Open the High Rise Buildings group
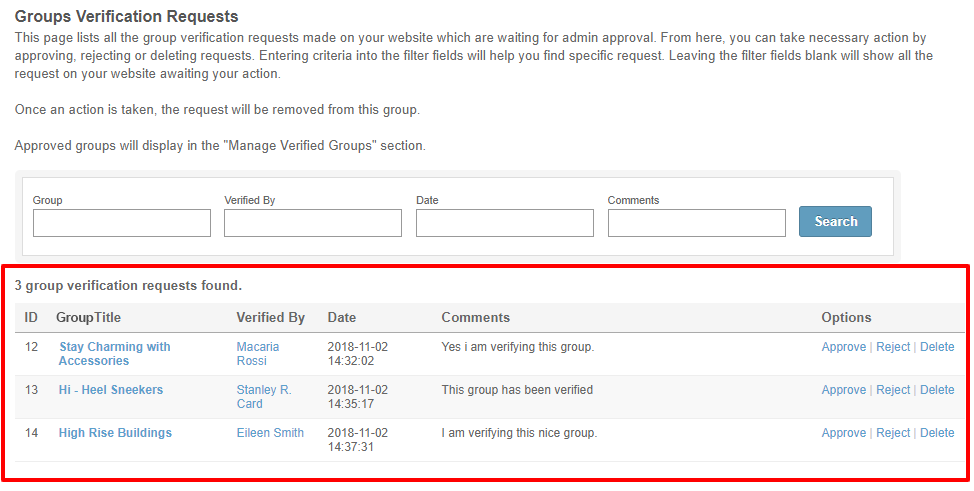This screenshot has width=974, height=491. [115, 433]
